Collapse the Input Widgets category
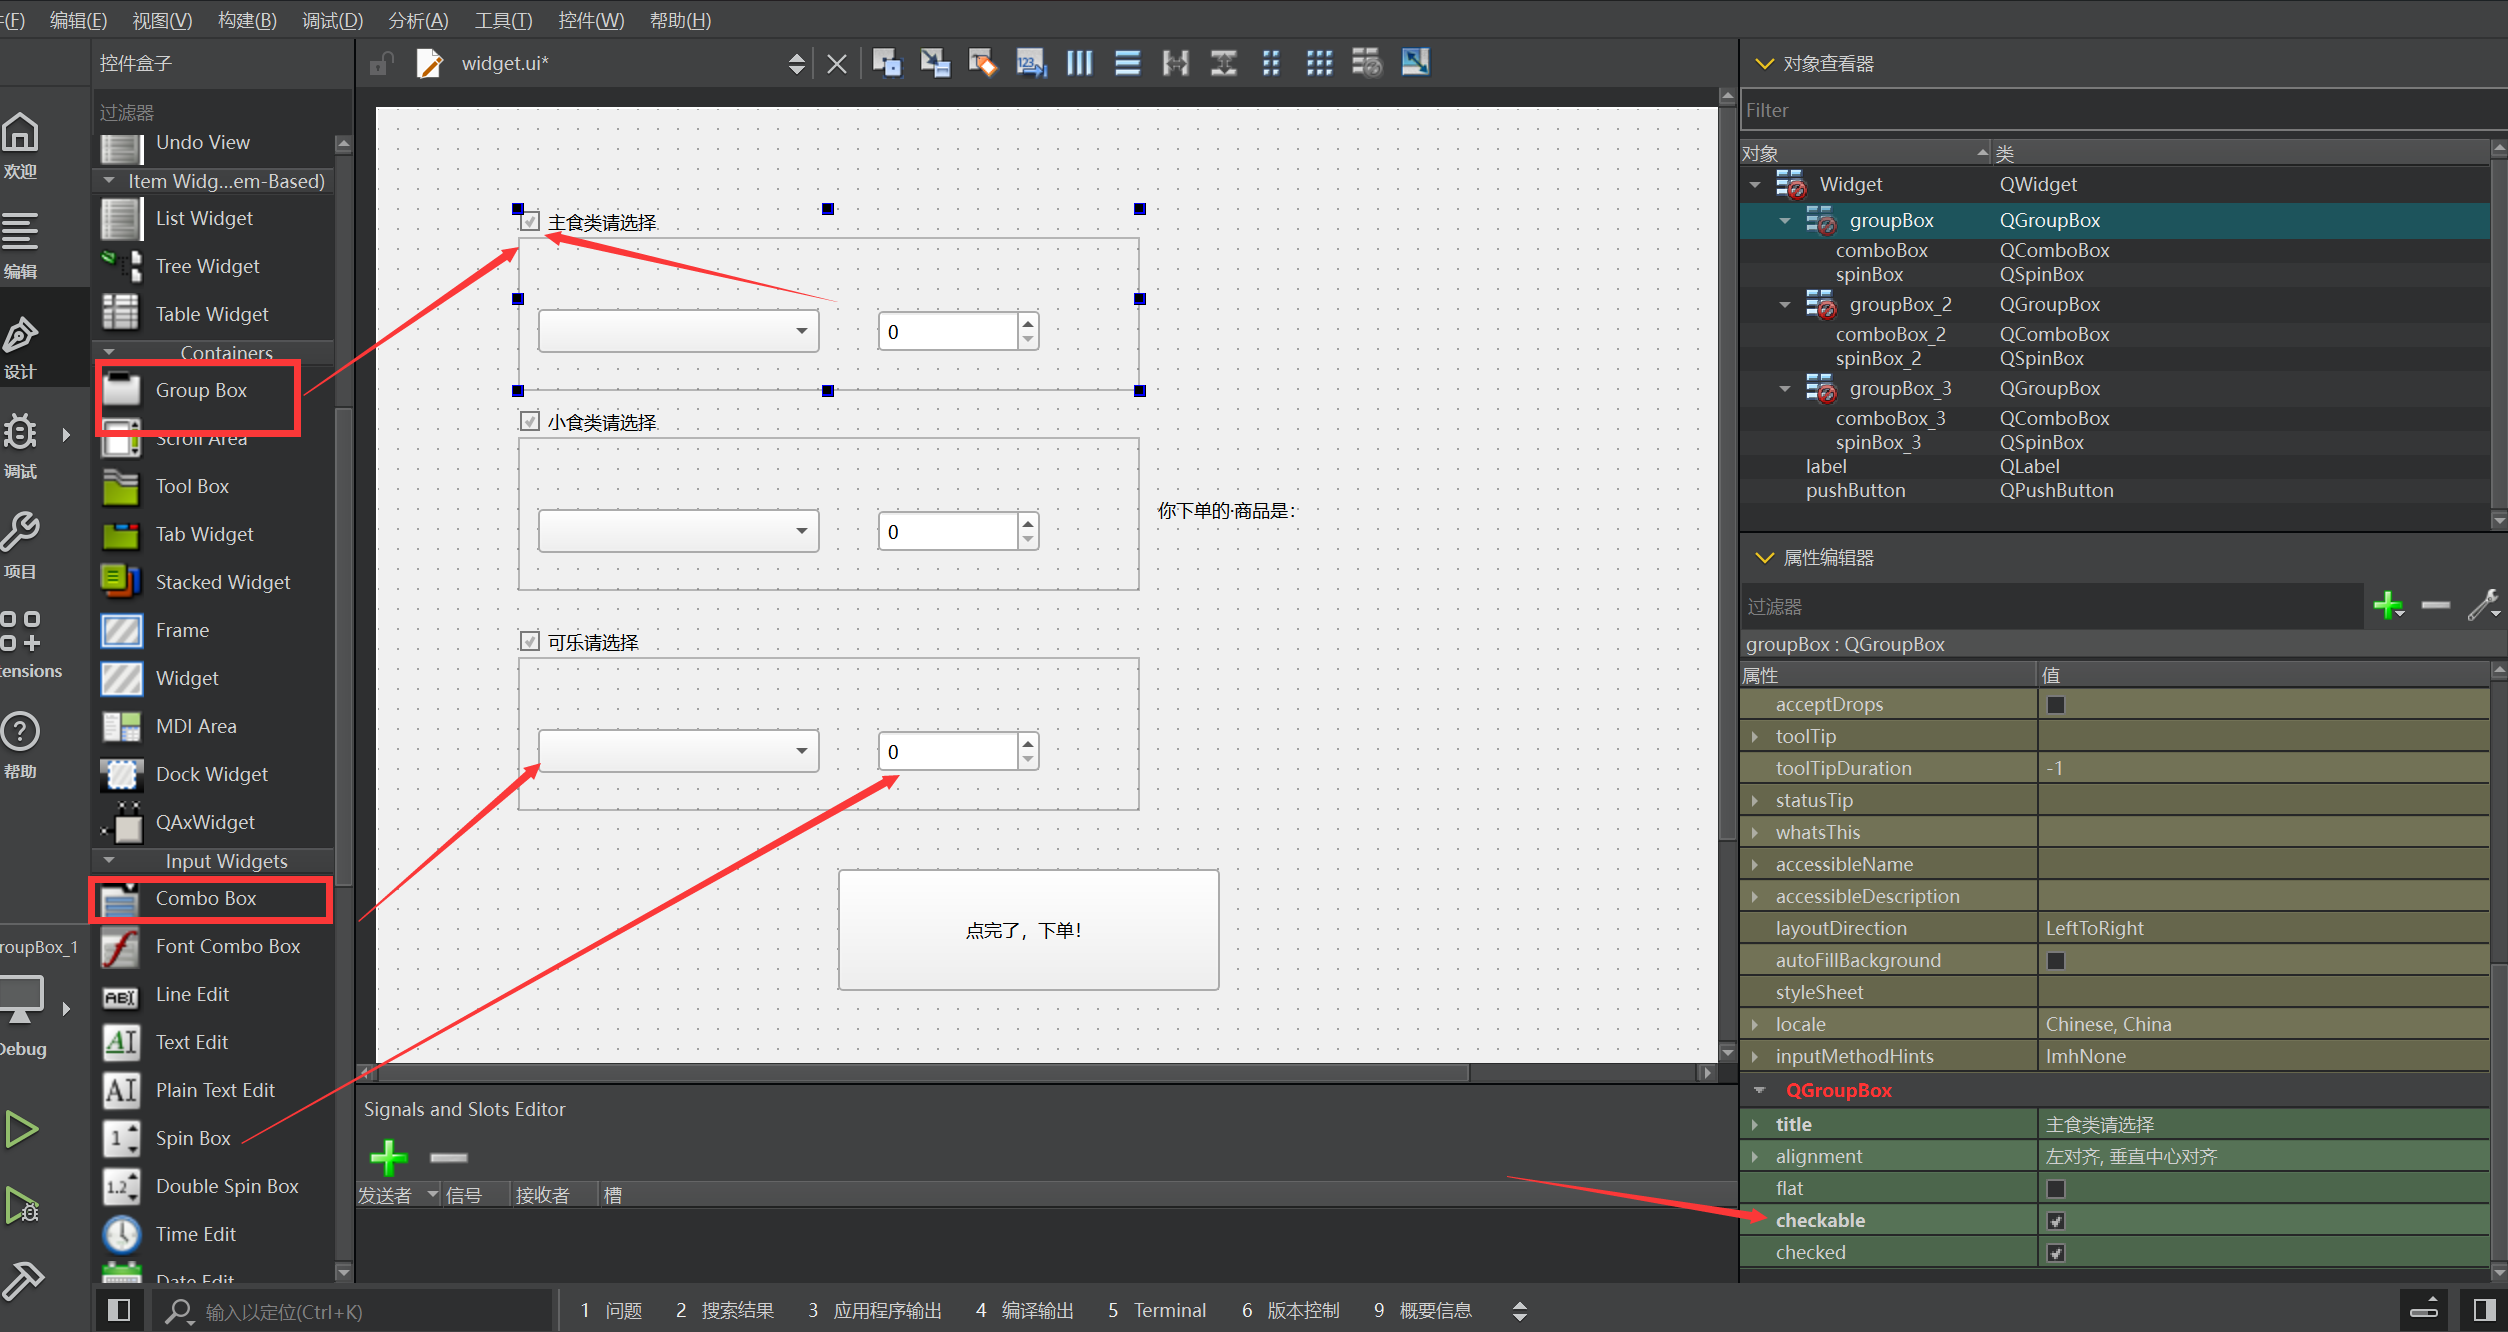The height and width of the screenshot is (1332, 2508). 109,861
